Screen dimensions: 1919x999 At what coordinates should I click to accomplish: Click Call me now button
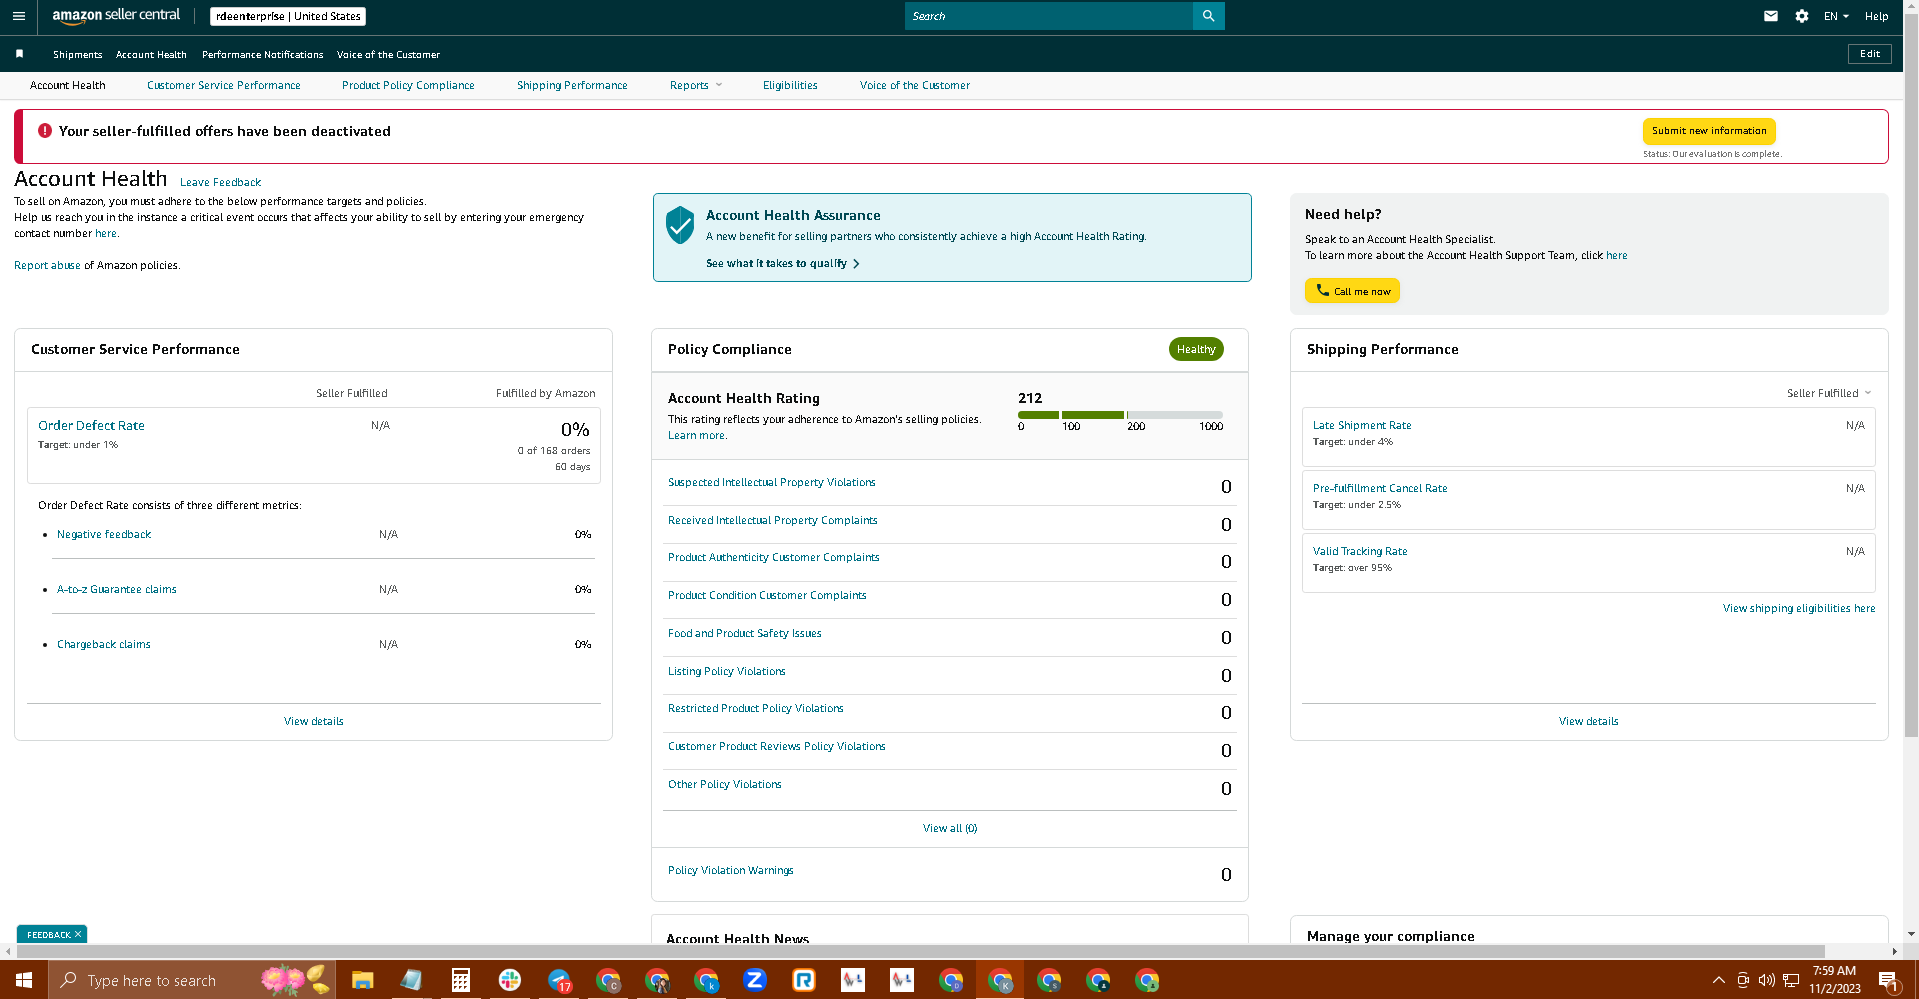[x=1352, y=291]
